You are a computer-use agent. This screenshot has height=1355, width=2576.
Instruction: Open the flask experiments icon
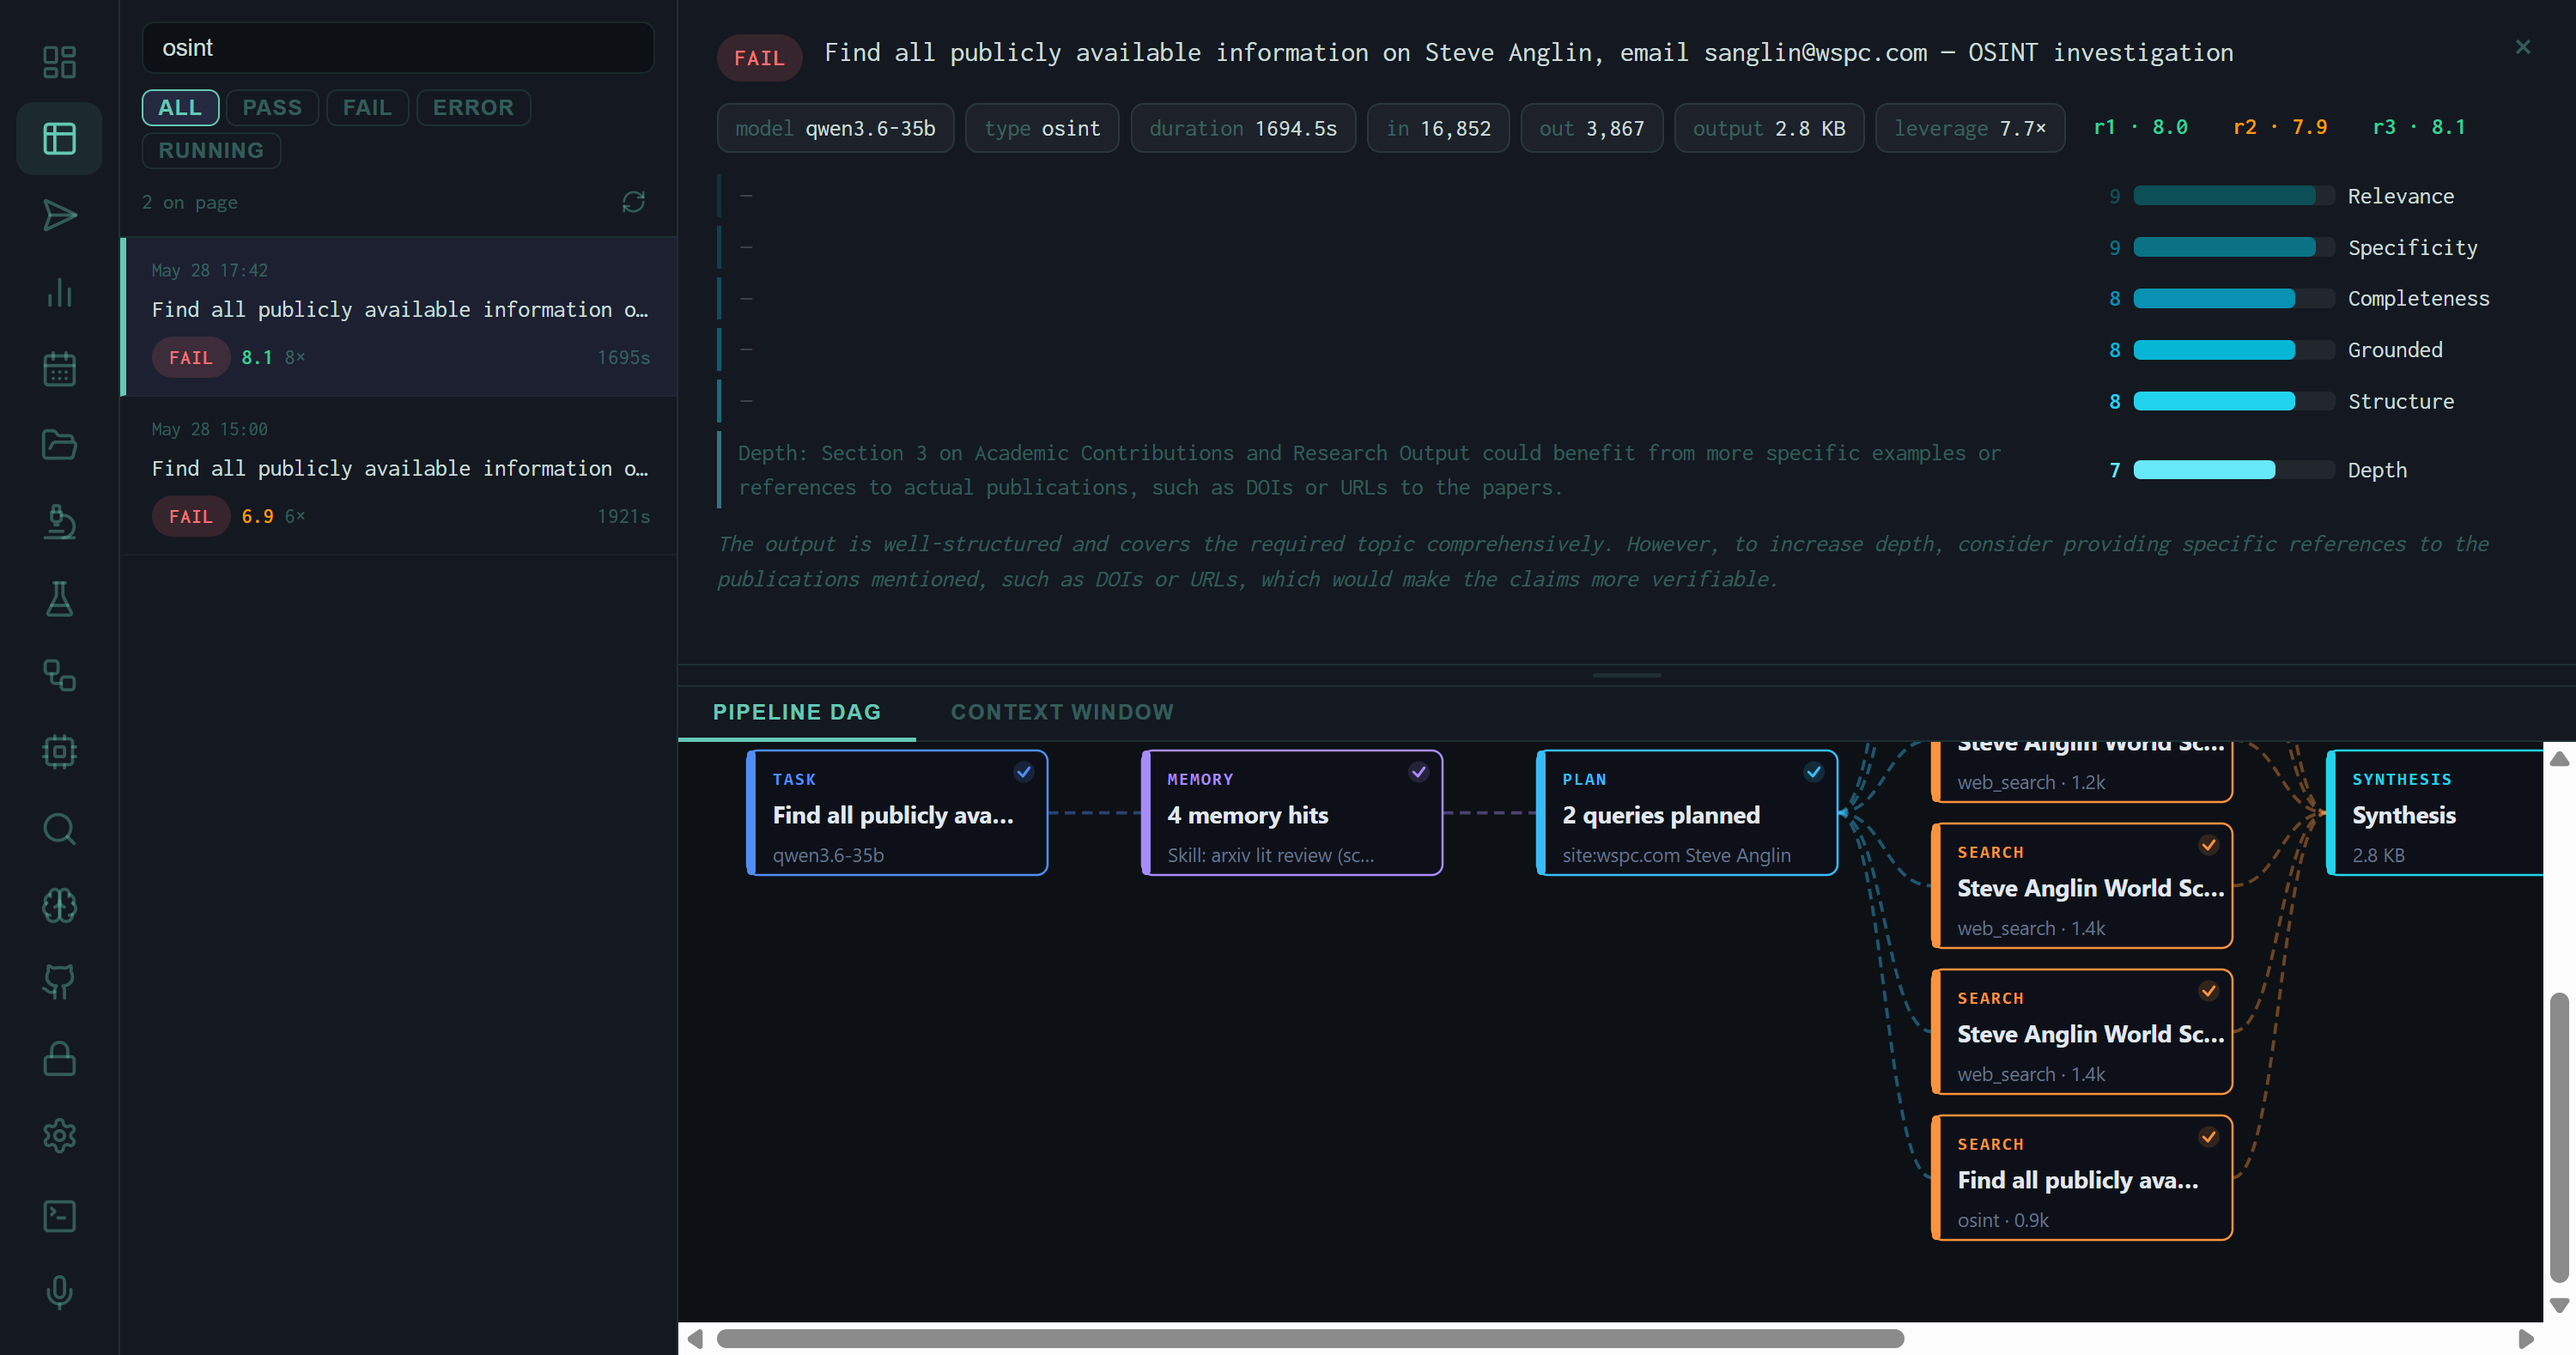59,599
